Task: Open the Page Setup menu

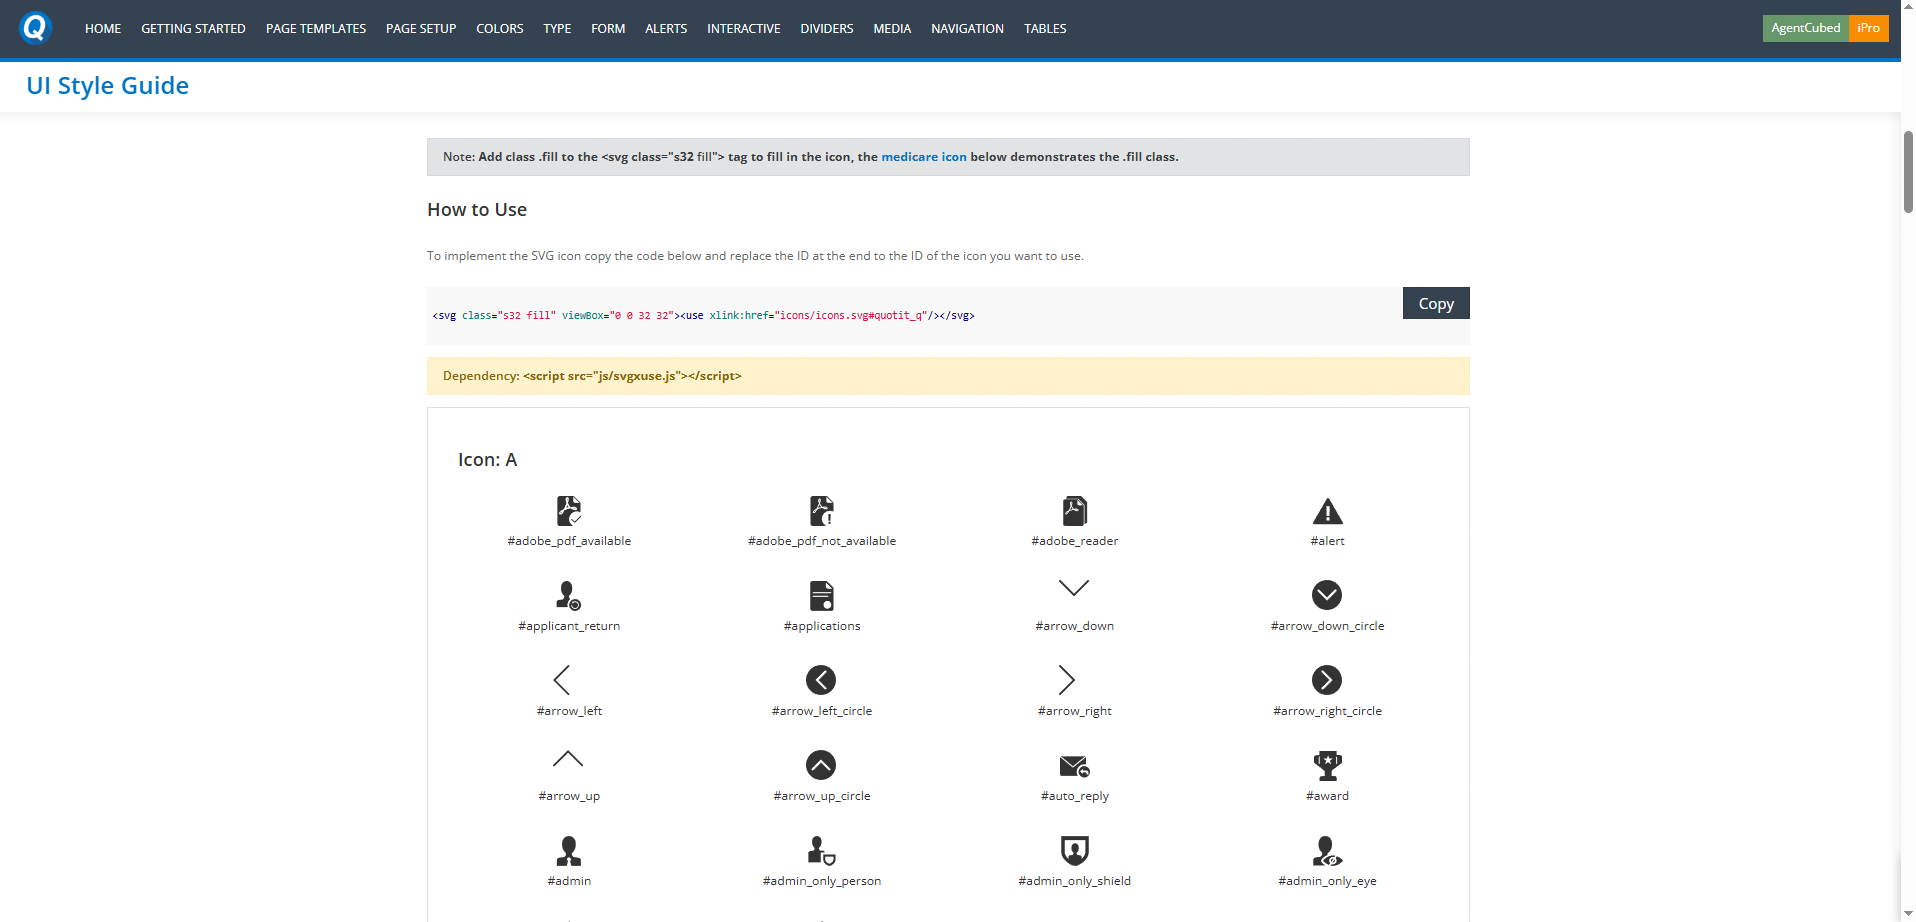Action: click(421, 28)
